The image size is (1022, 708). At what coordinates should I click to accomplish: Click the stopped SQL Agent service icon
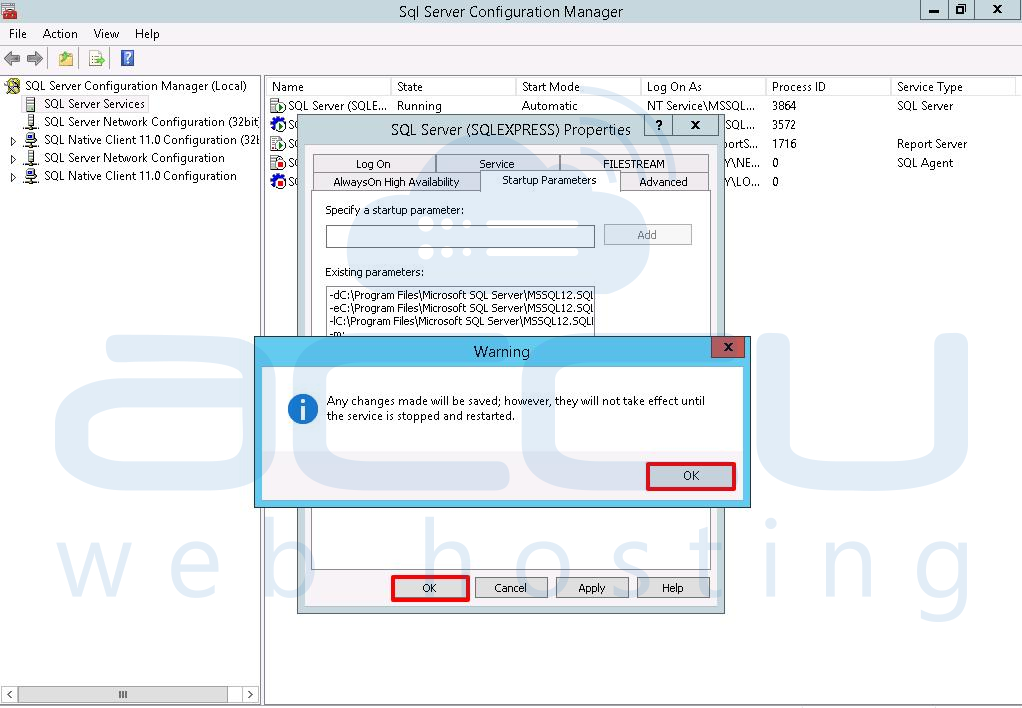tap(278, 162)
